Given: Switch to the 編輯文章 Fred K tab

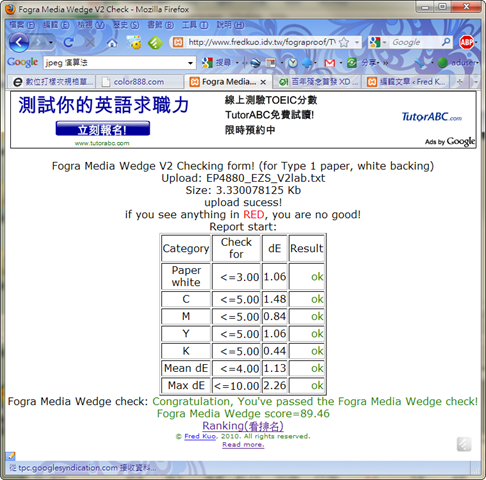Looking at the screenshot, I should click(x=406, y=82).
